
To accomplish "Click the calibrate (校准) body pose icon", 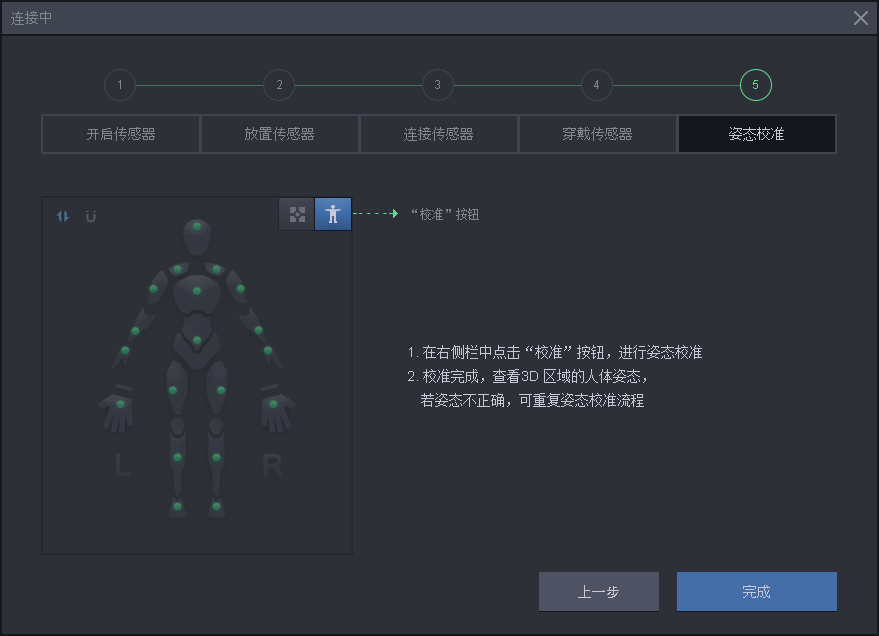I will [333, 214].
